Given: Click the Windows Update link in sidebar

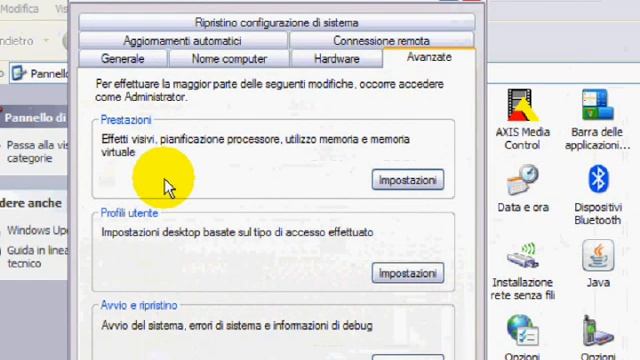Looking at the screenshot, I should coord(38,230).
